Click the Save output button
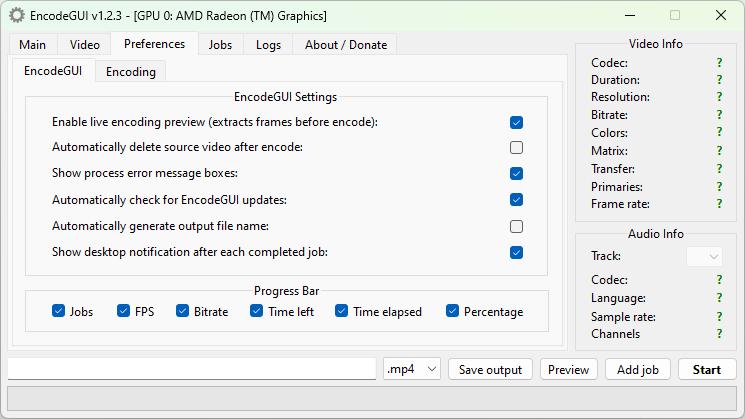The image size is (745, 419). point(490,370)
